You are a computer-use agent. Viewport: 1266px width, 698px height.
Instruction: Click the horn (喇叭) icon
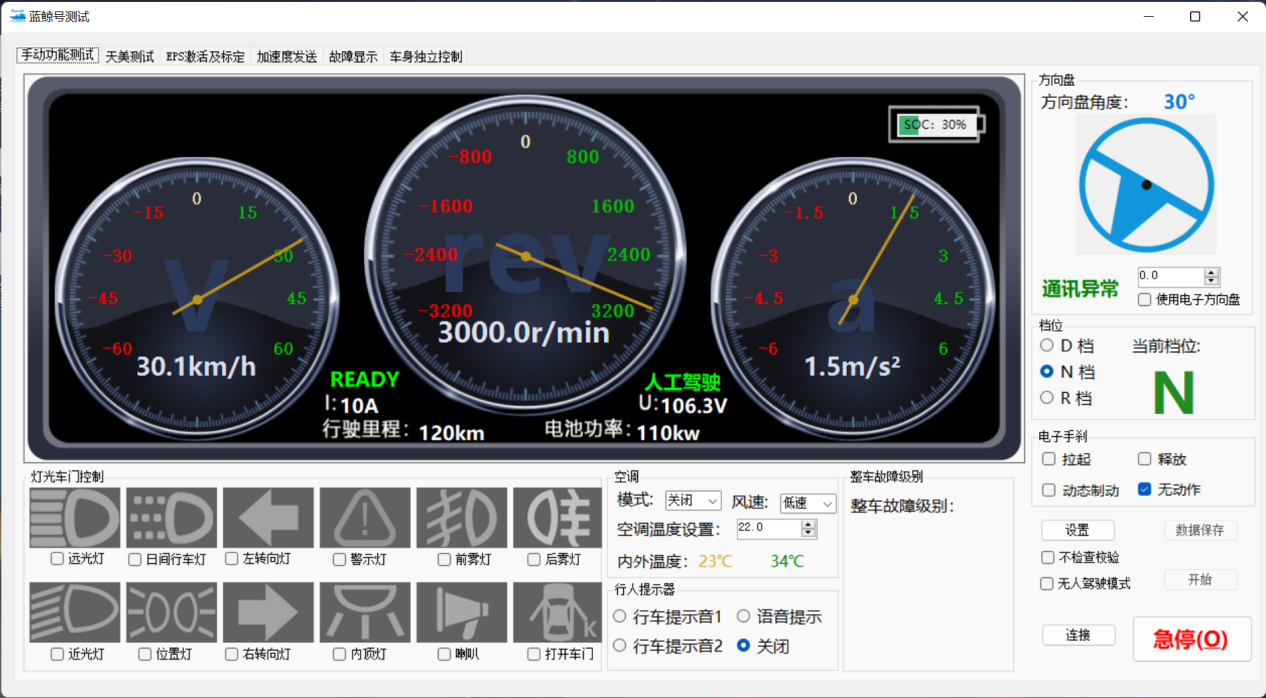(x=461, y=612)
